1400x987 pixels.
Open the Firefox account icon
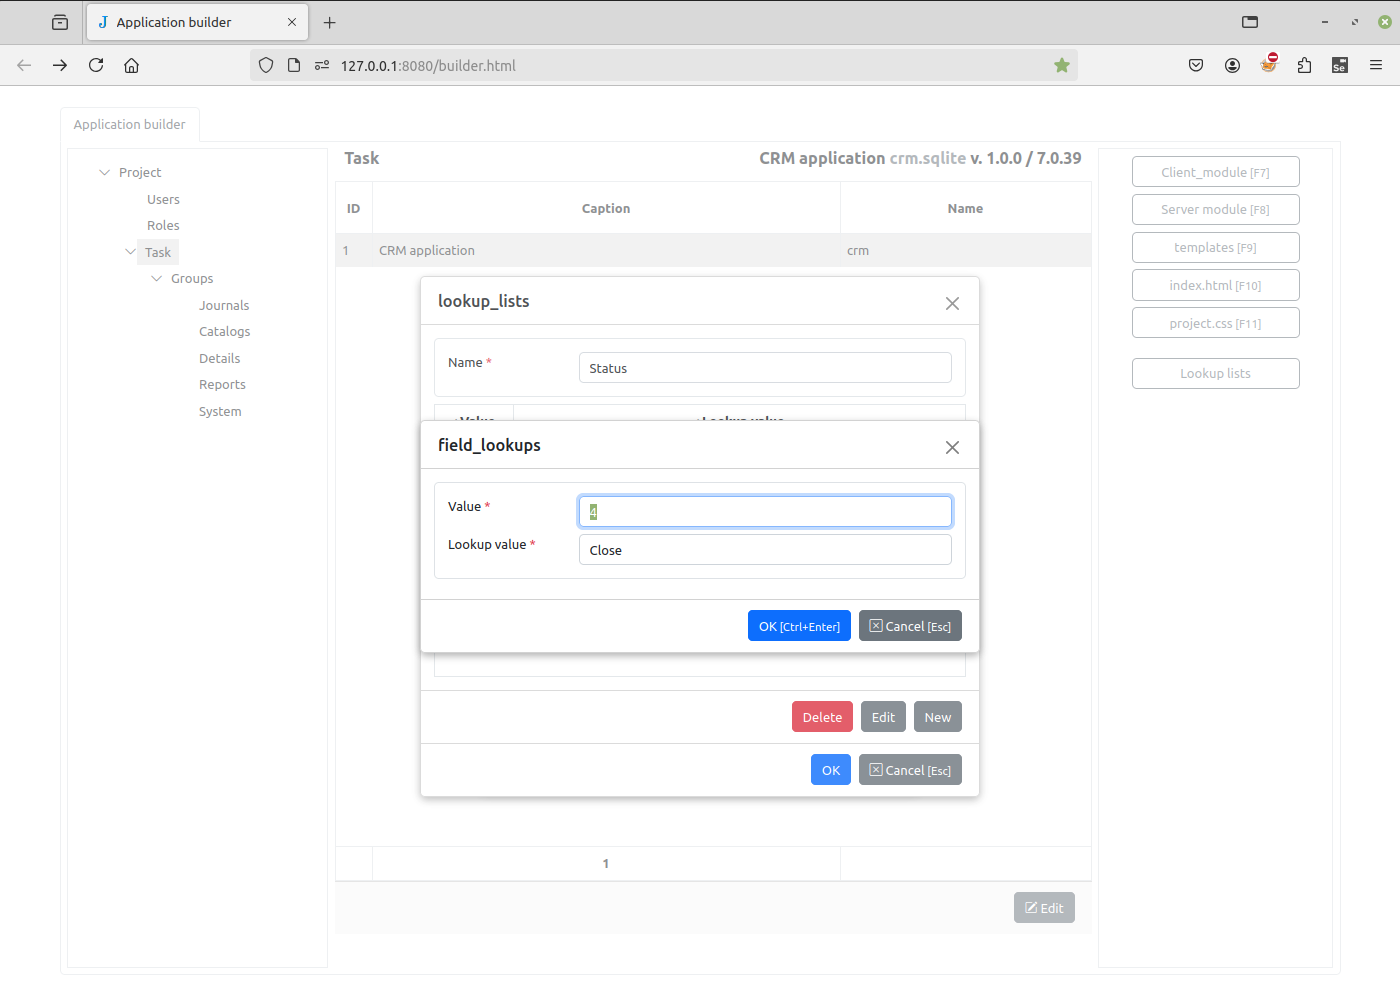click(x=1232, y=65)
